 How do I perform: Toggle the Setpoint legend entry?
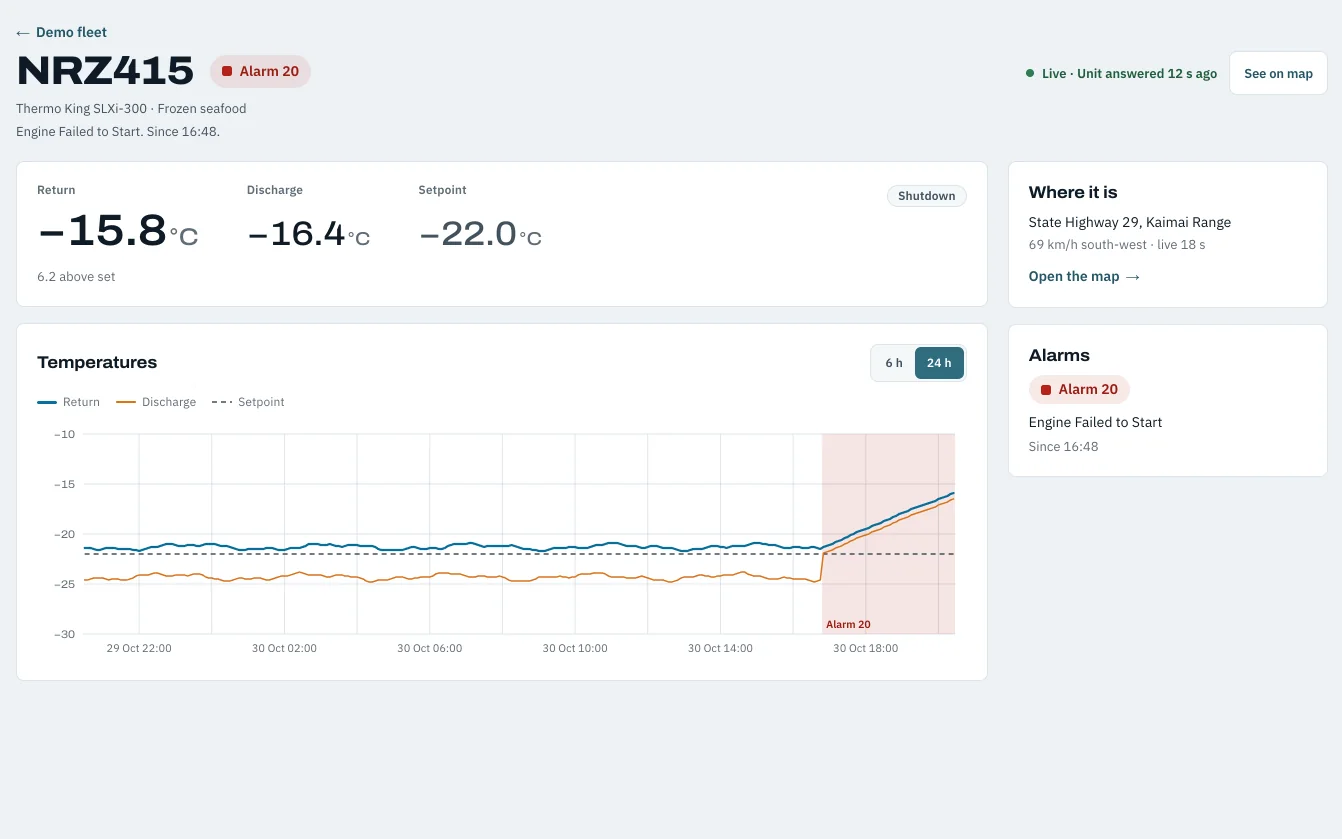pyautogui.click(x=249, y=402)
